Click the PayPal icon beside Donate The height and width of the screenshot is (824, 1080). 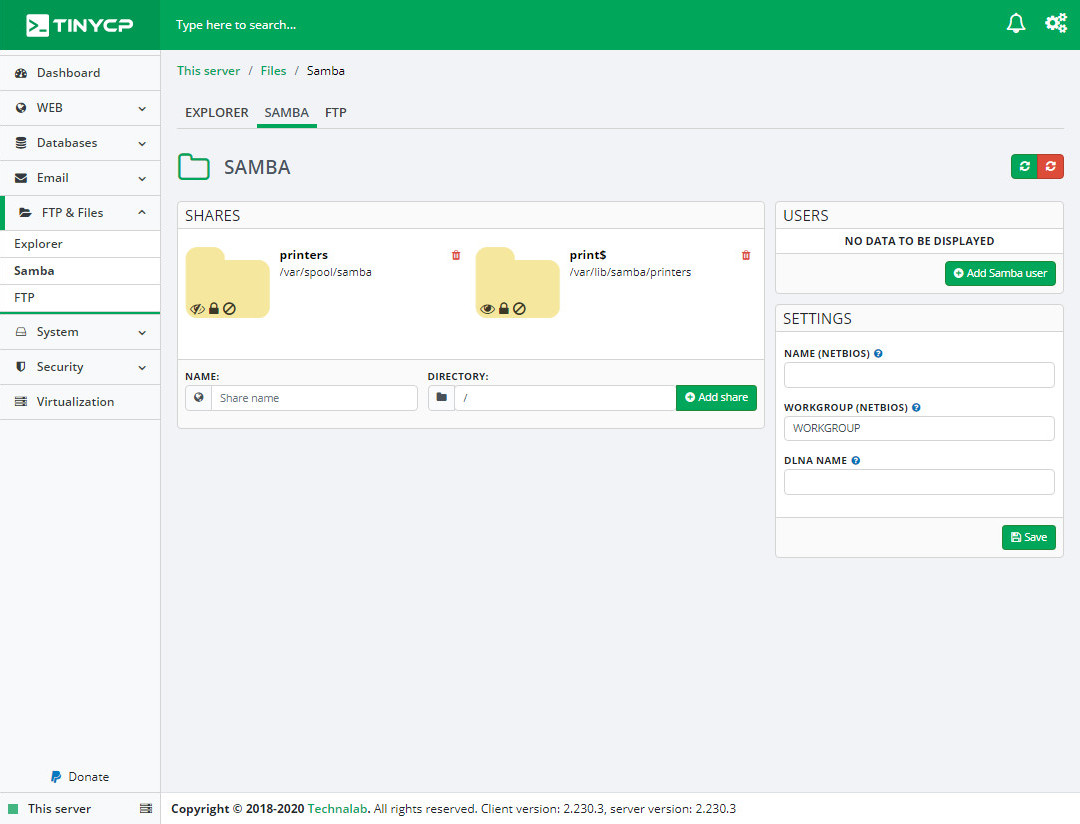pyautogui.click(x=56, y=776)
